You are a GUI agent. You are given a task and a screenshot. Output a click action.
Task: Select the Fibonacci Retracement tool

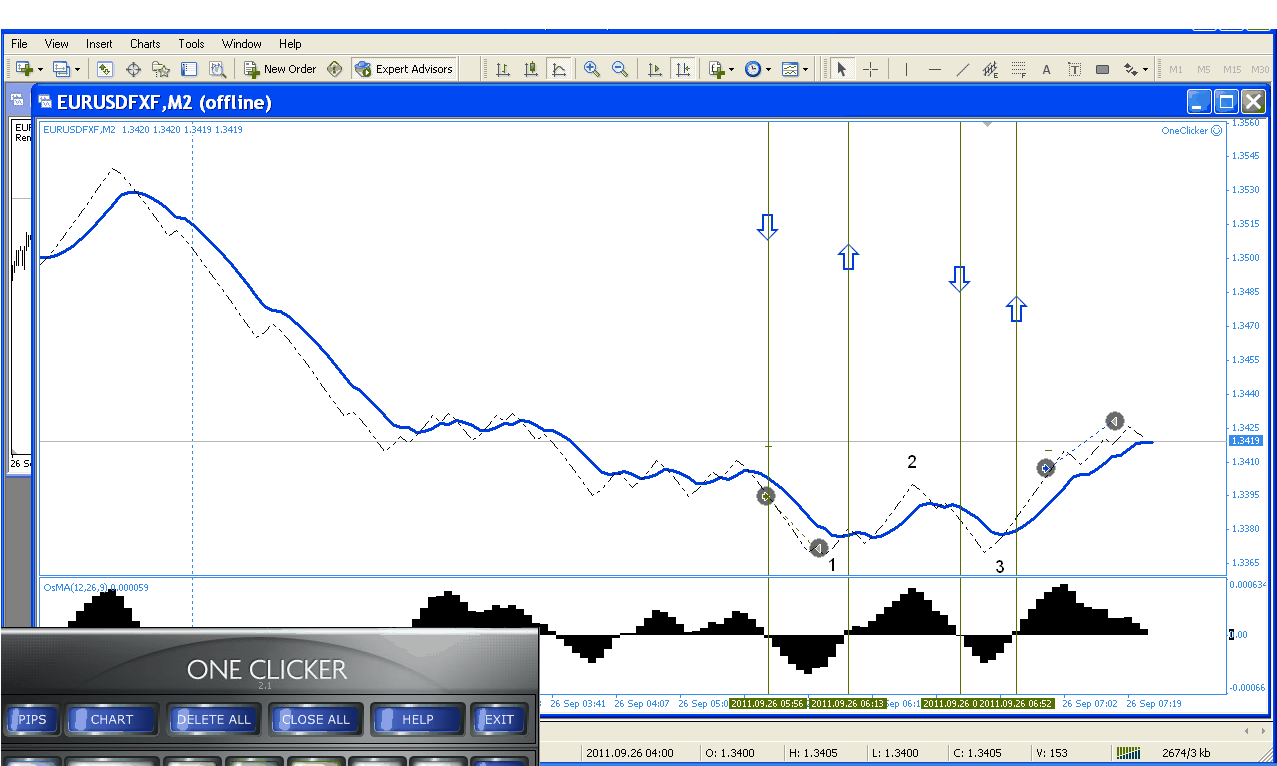(1018, 69)
